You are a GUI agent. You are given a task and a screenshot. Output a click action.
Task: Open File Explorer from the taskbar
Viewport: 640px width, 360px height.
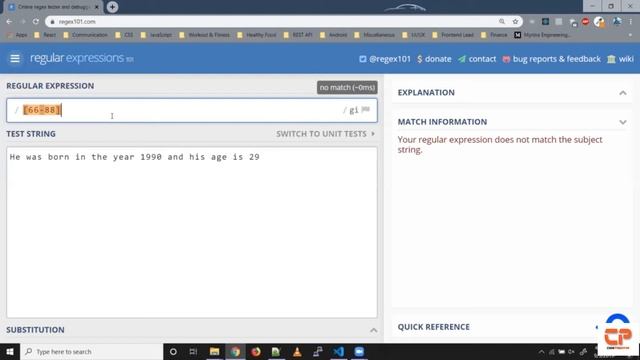(x=214, y=351)
